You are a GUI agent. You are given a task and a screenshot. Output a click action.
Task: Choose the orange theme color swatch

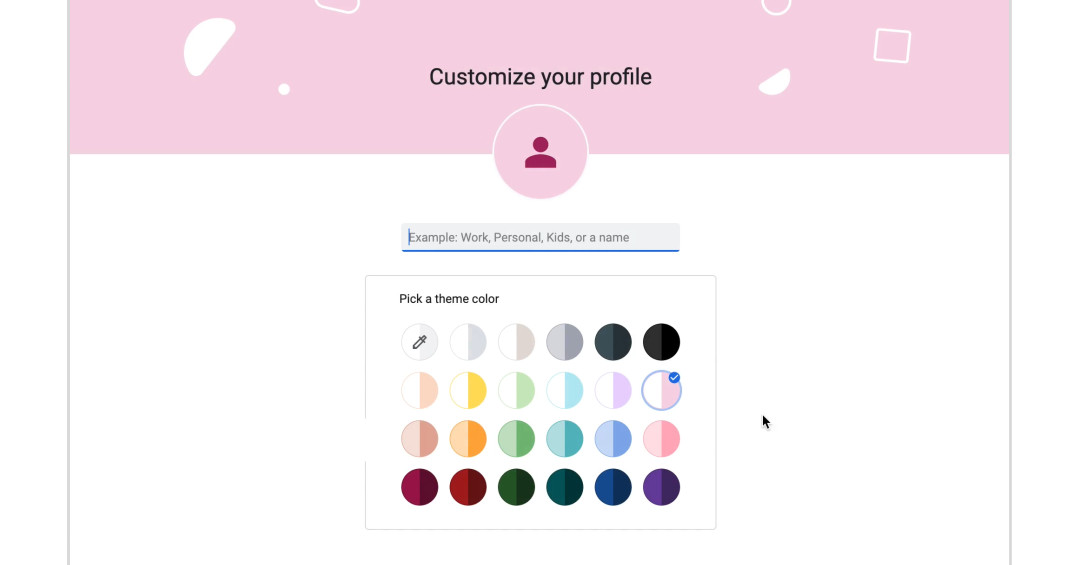[468, 439]
